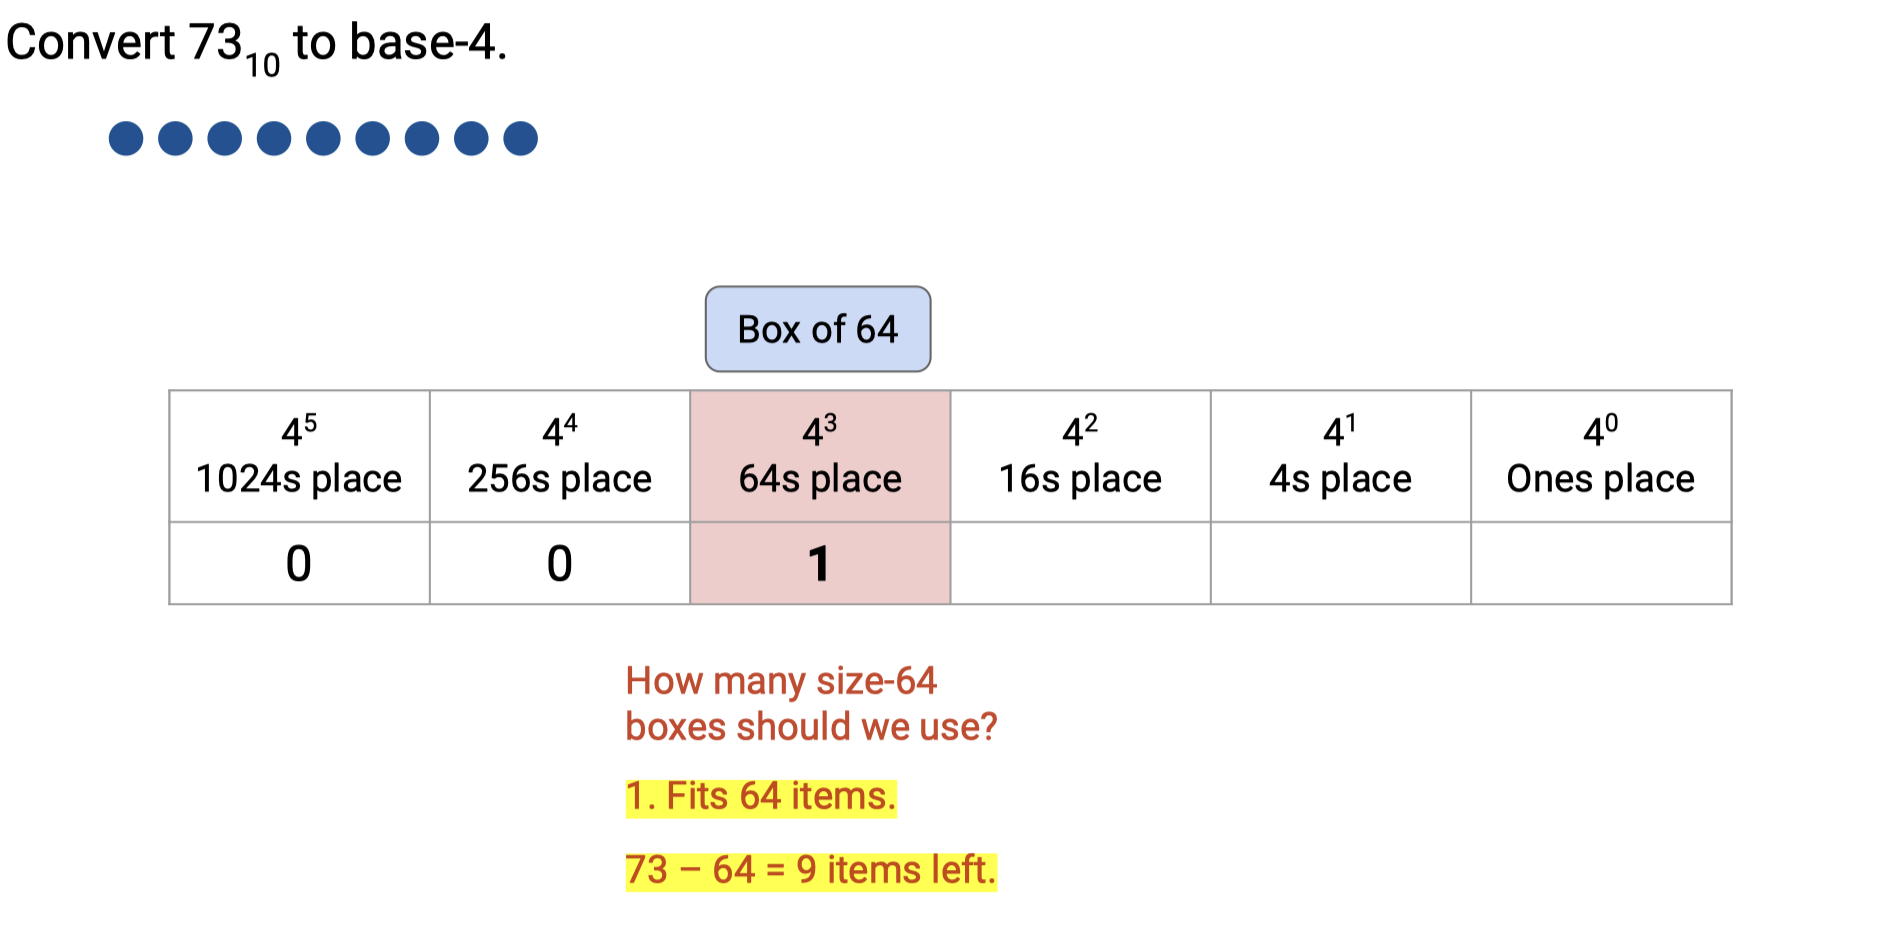
Task: Click the last blue dot in the row
Action: tap(520, 138)
